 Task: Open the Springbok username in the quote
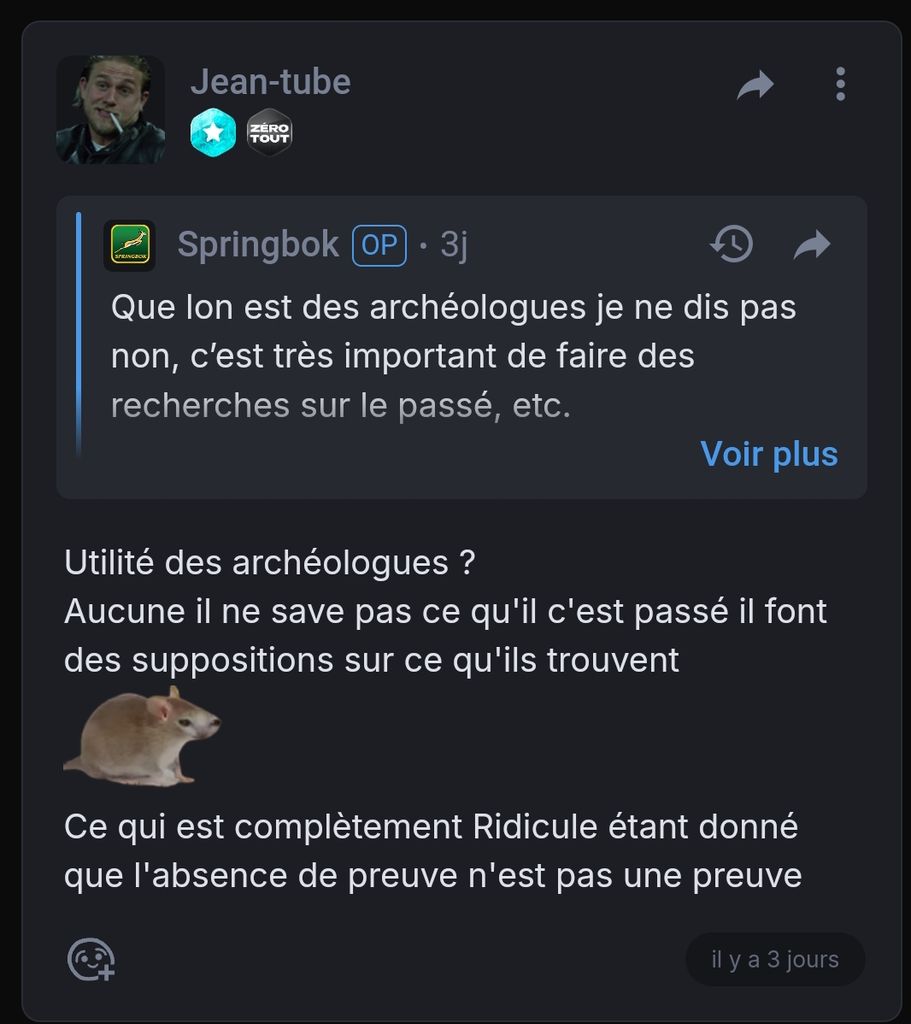click(258, 245)
